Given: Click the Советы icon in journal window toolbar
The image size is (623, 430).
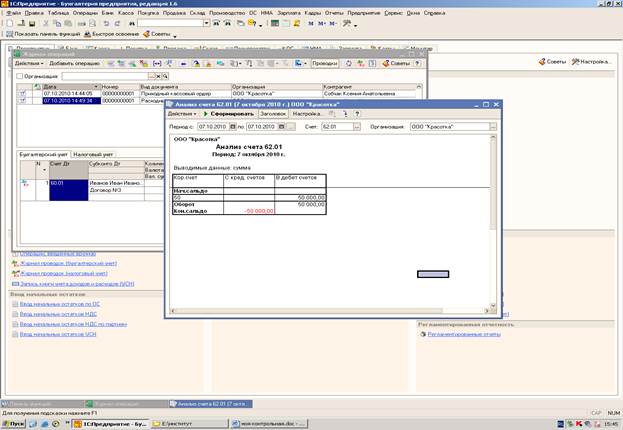Looking at the screenshot, I should (x=395, y=63).
